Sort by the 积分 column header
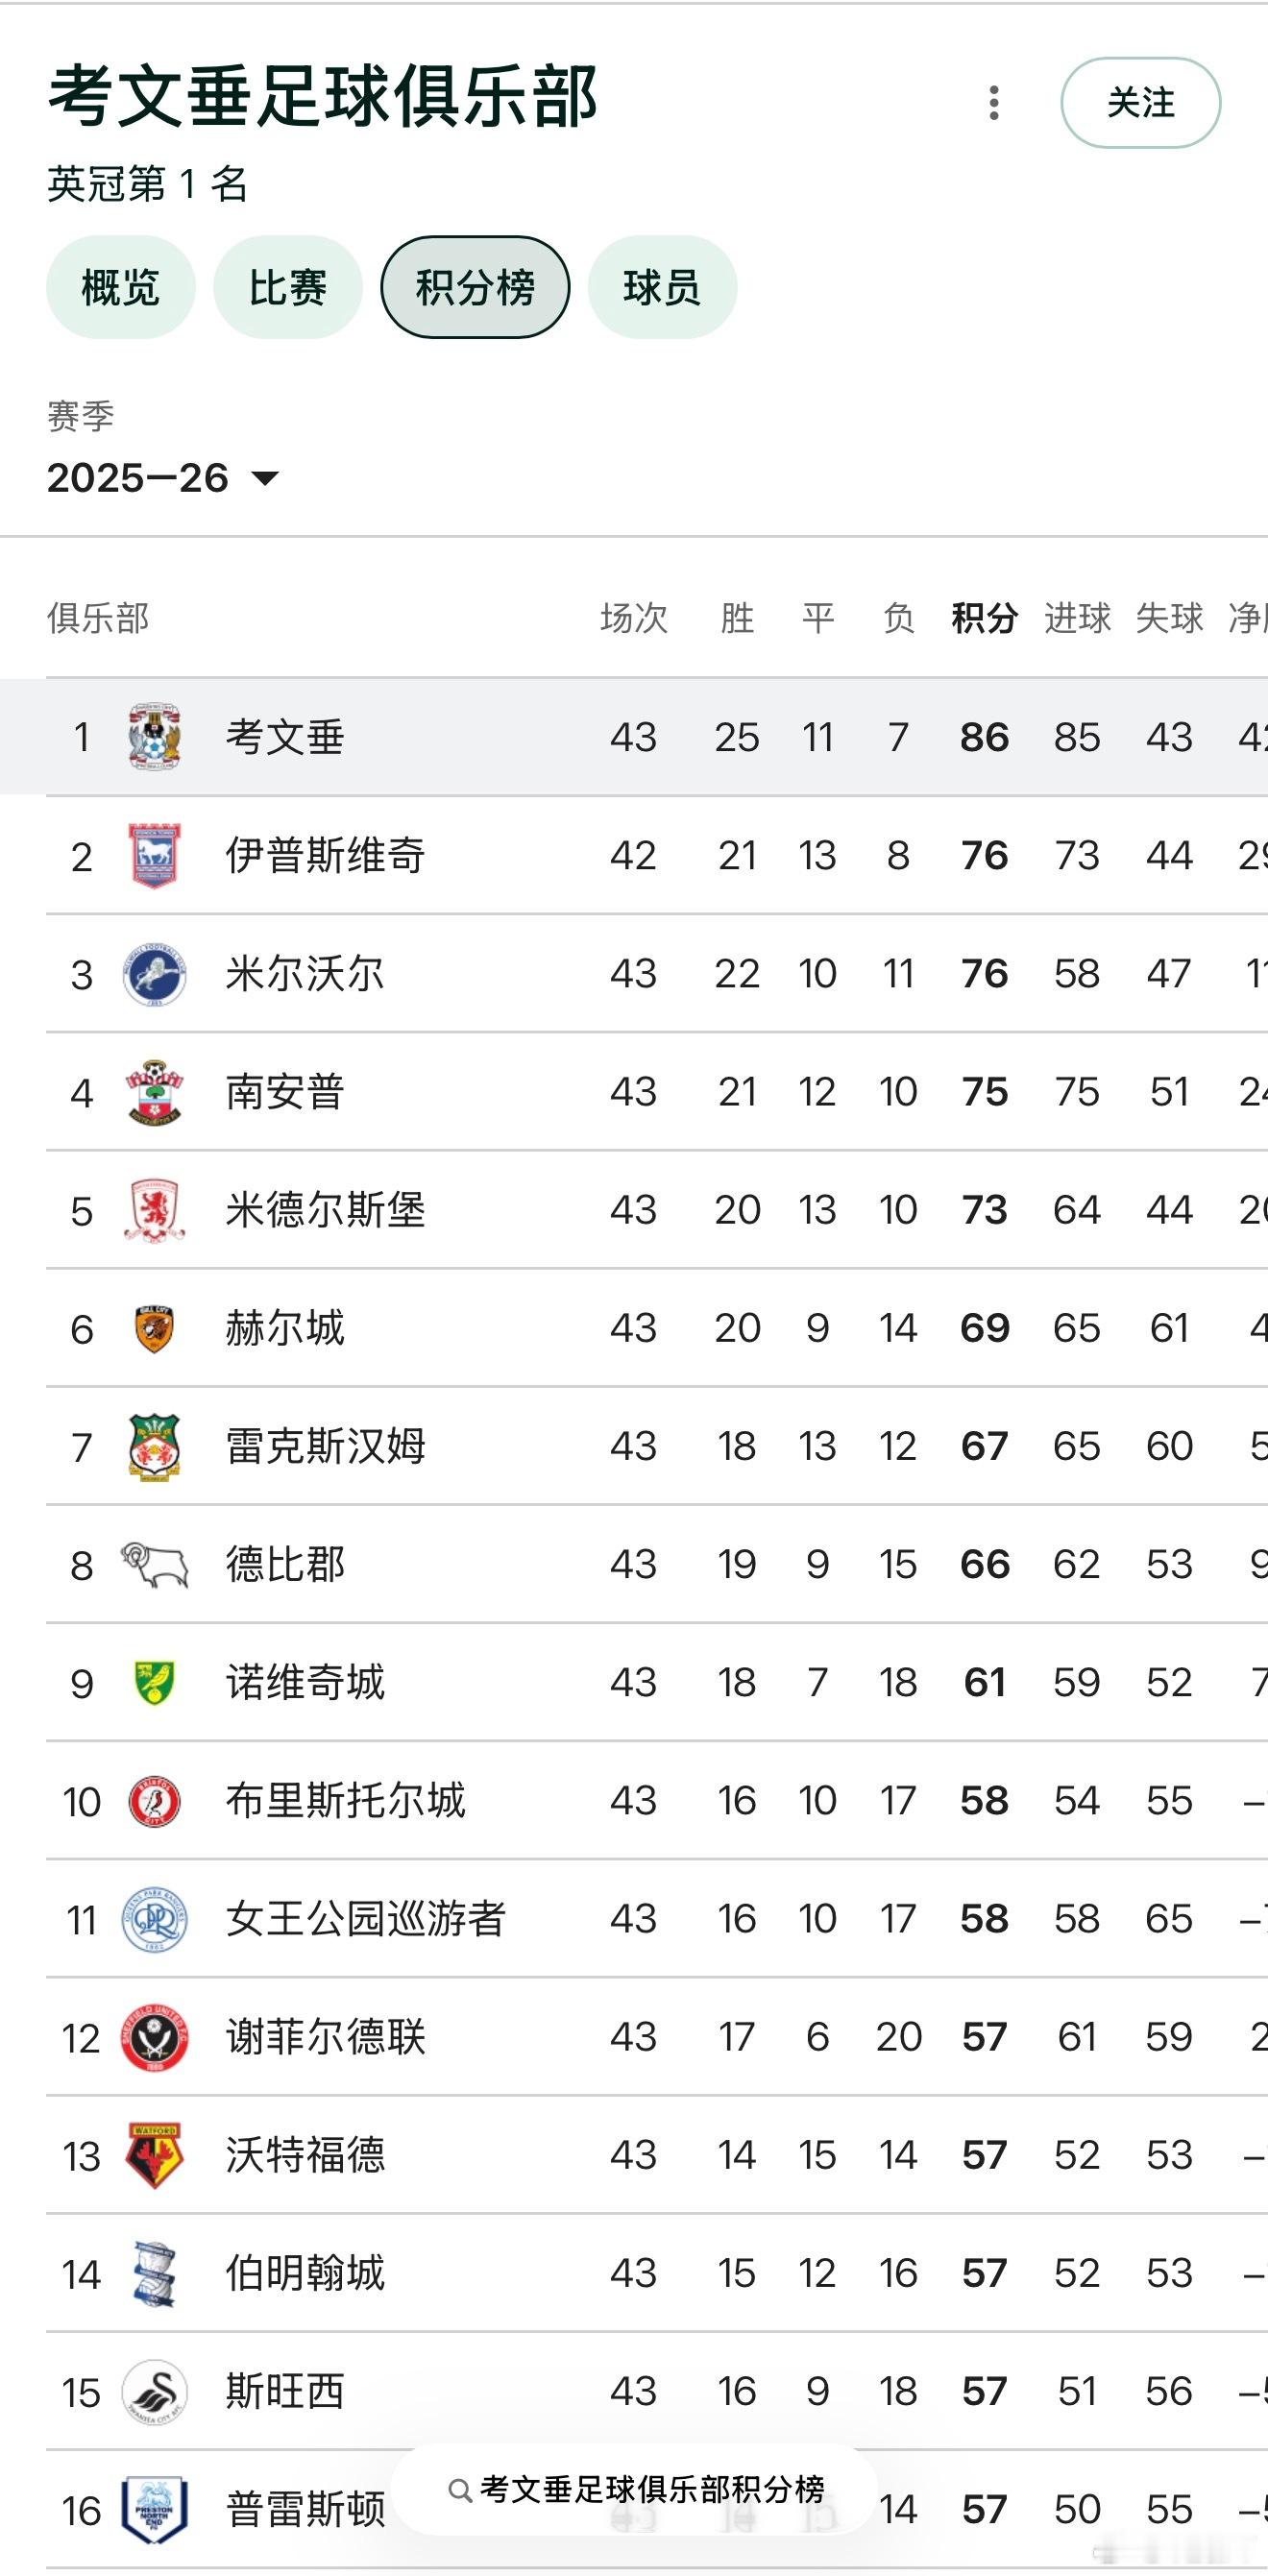 (984, 618)
